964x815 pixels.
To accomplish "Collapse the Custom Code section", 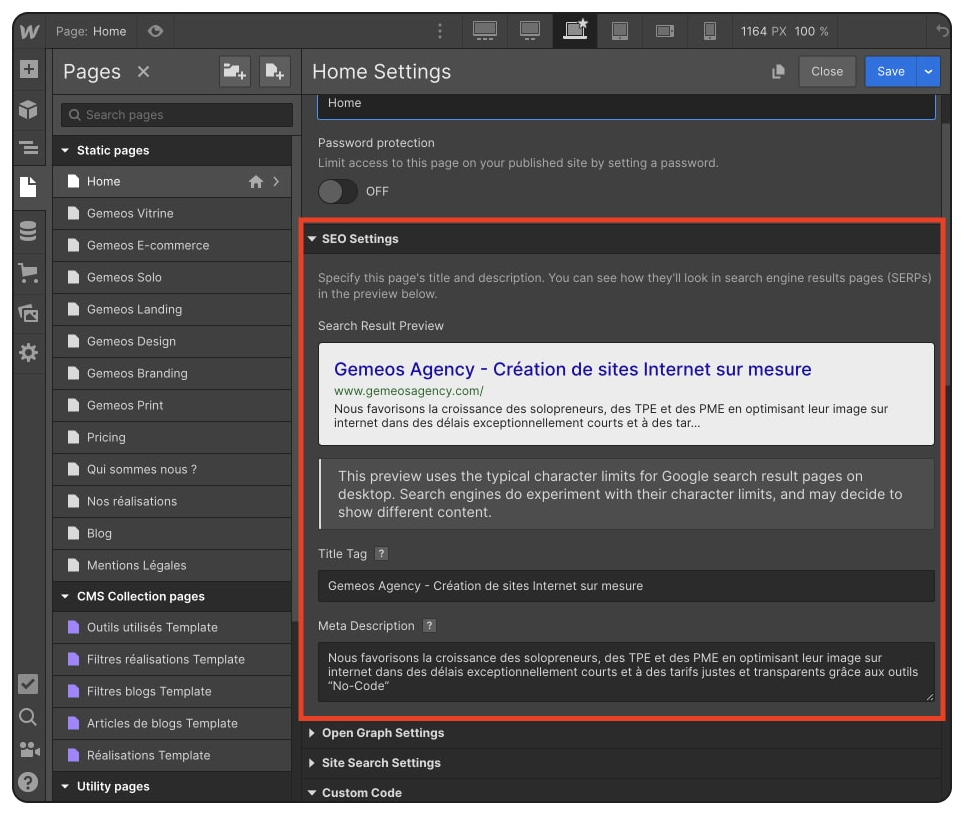I will tap(312, 793).
